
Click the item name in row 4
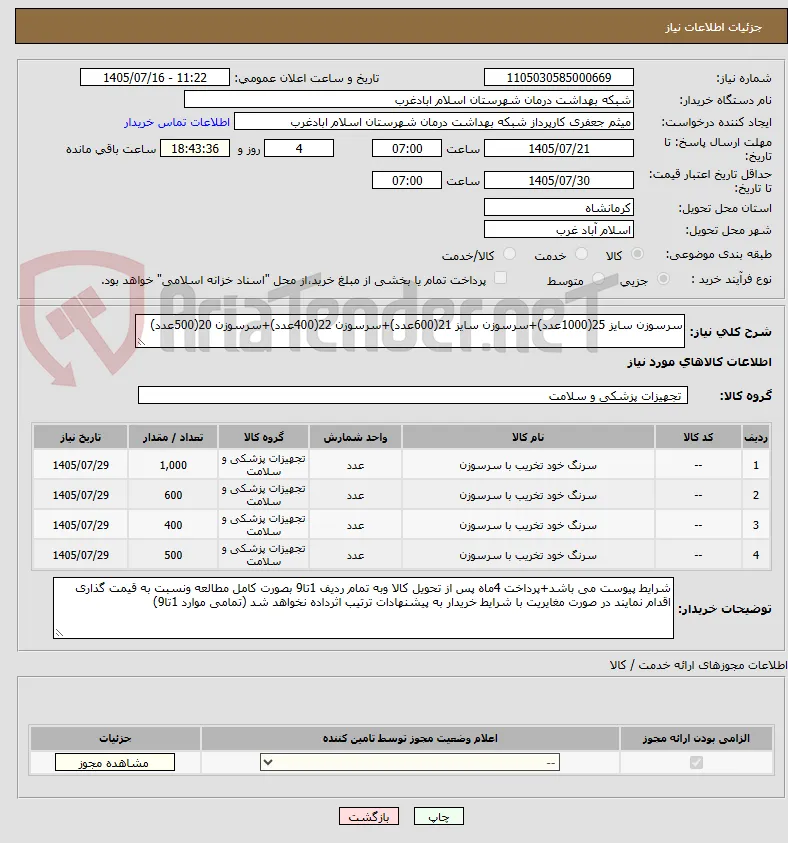(x=528, y=555)
